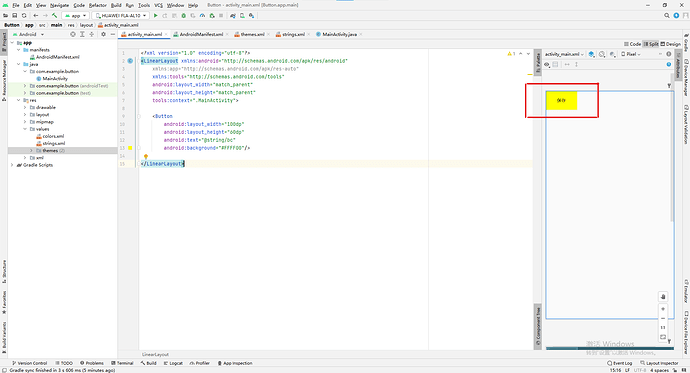The image size is (690, 373).
Task: Click the Sync Project refresh icon
Action: [x=24, y=15]
